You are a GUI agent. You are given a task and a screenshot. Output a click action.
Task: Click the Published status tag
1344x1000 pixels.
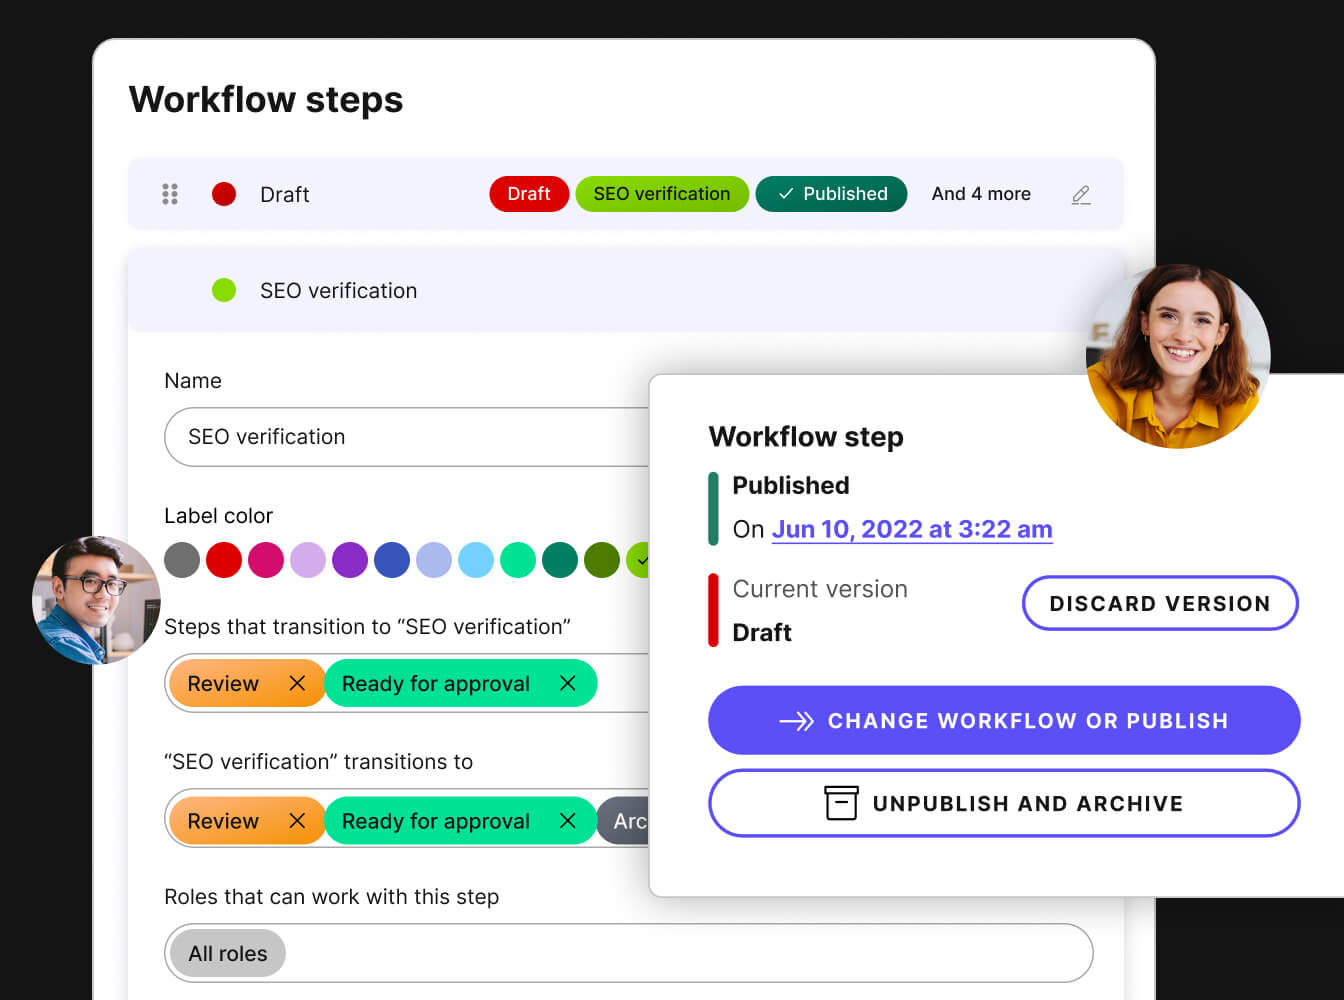tap(831, 194)
